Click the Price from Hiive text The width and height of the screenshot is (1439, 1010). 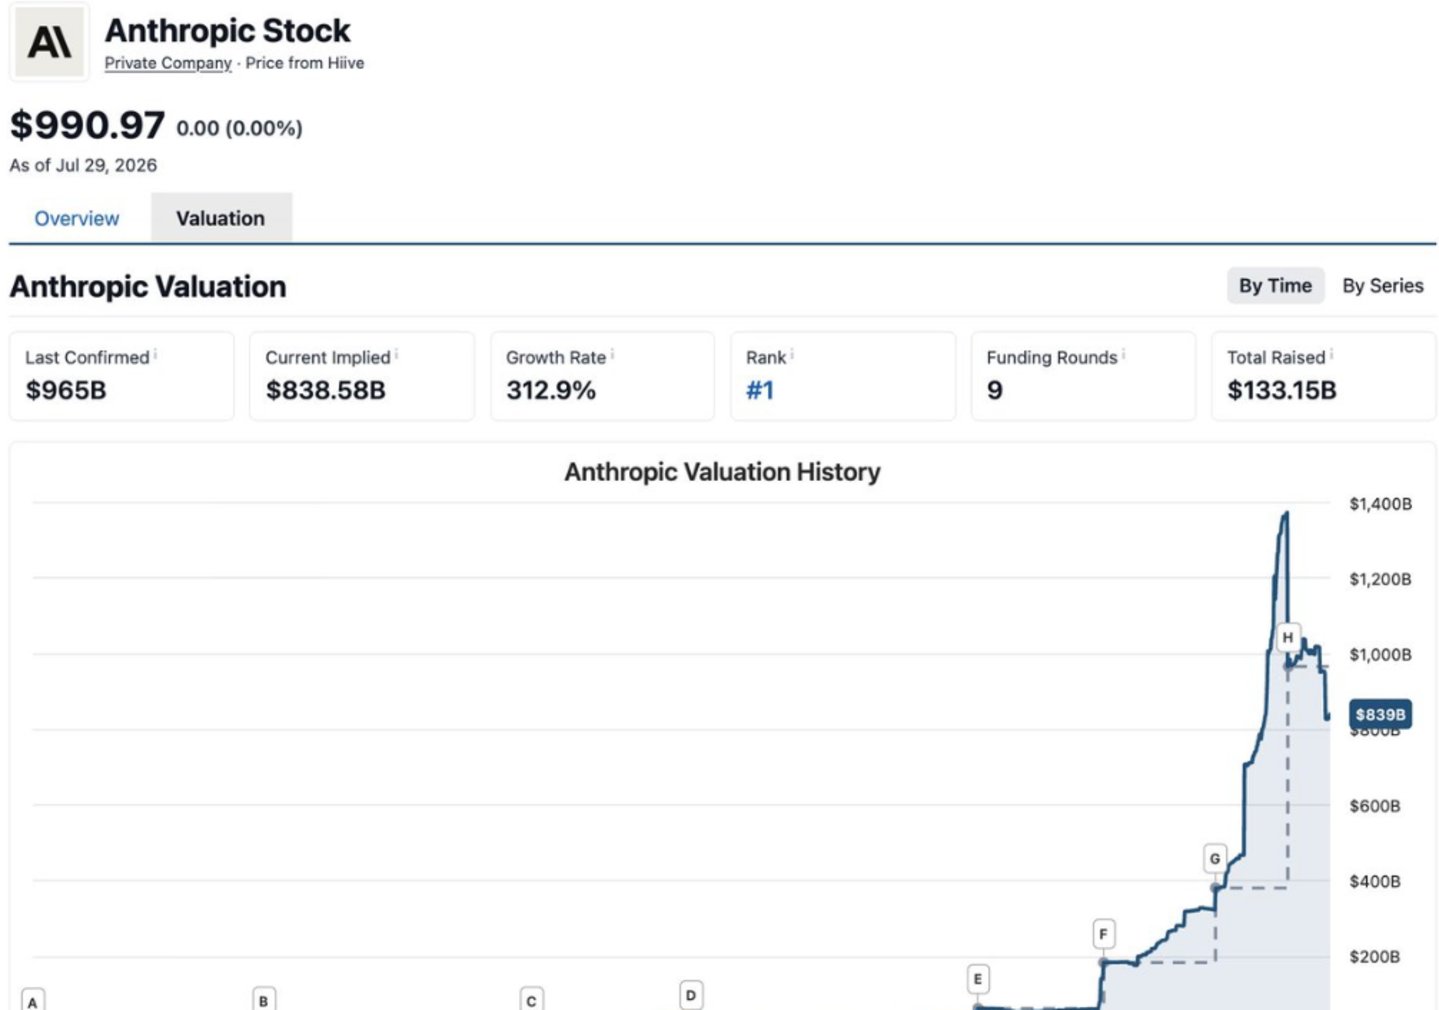[305, 63]
